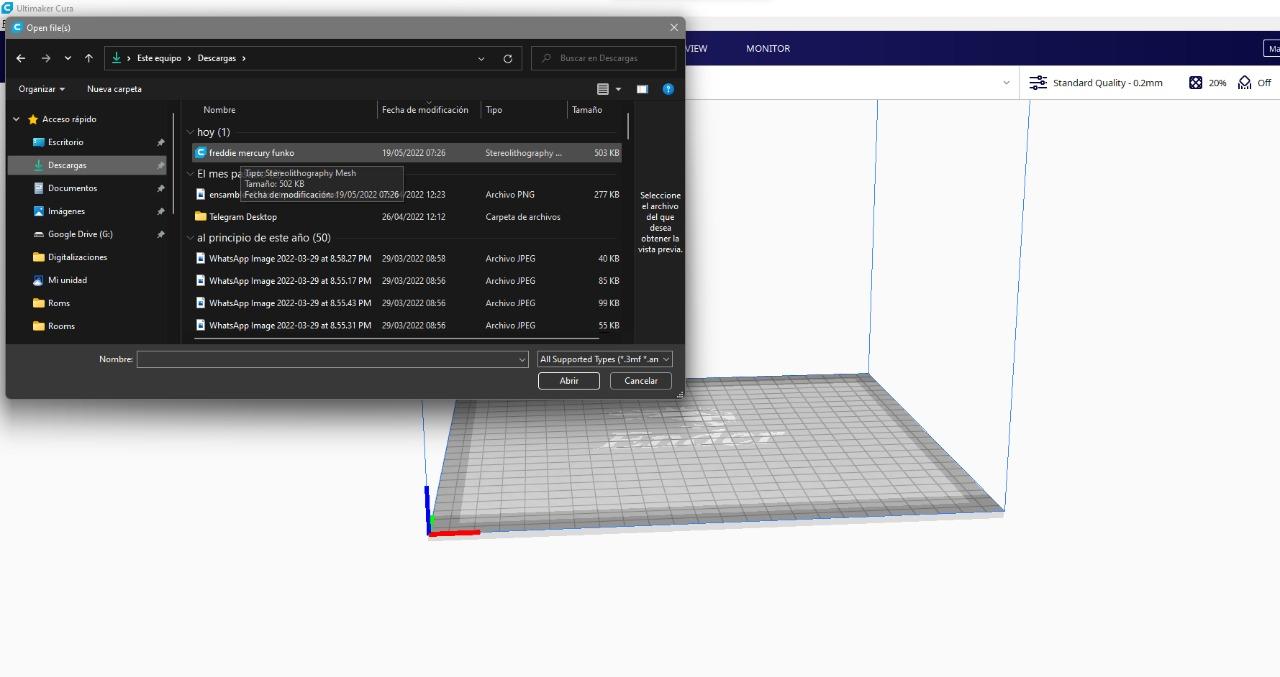Select the 'freddie mercury funko' file

(x=406, y=153)
